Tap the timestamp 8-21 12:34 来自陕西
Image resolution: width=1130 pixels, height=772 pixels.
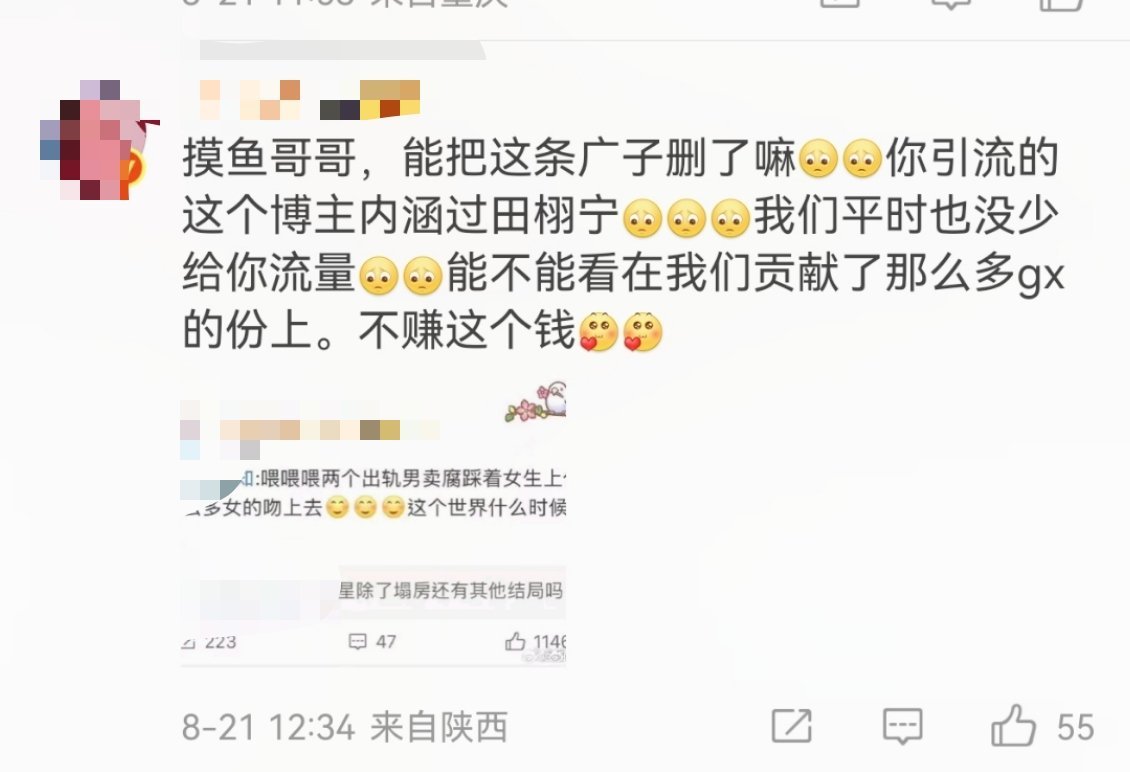(x=345, y=727)
